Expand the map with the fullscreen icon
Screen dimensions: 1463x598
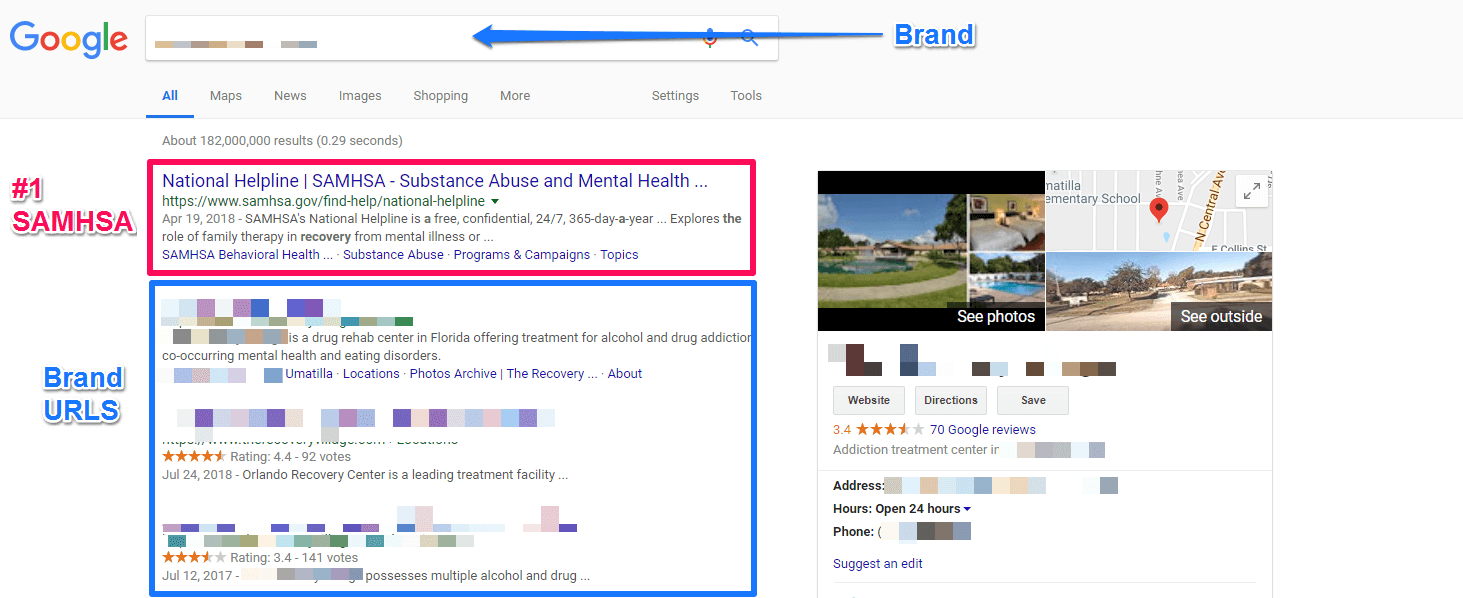pyautogui.click(x=1251, y=191)
